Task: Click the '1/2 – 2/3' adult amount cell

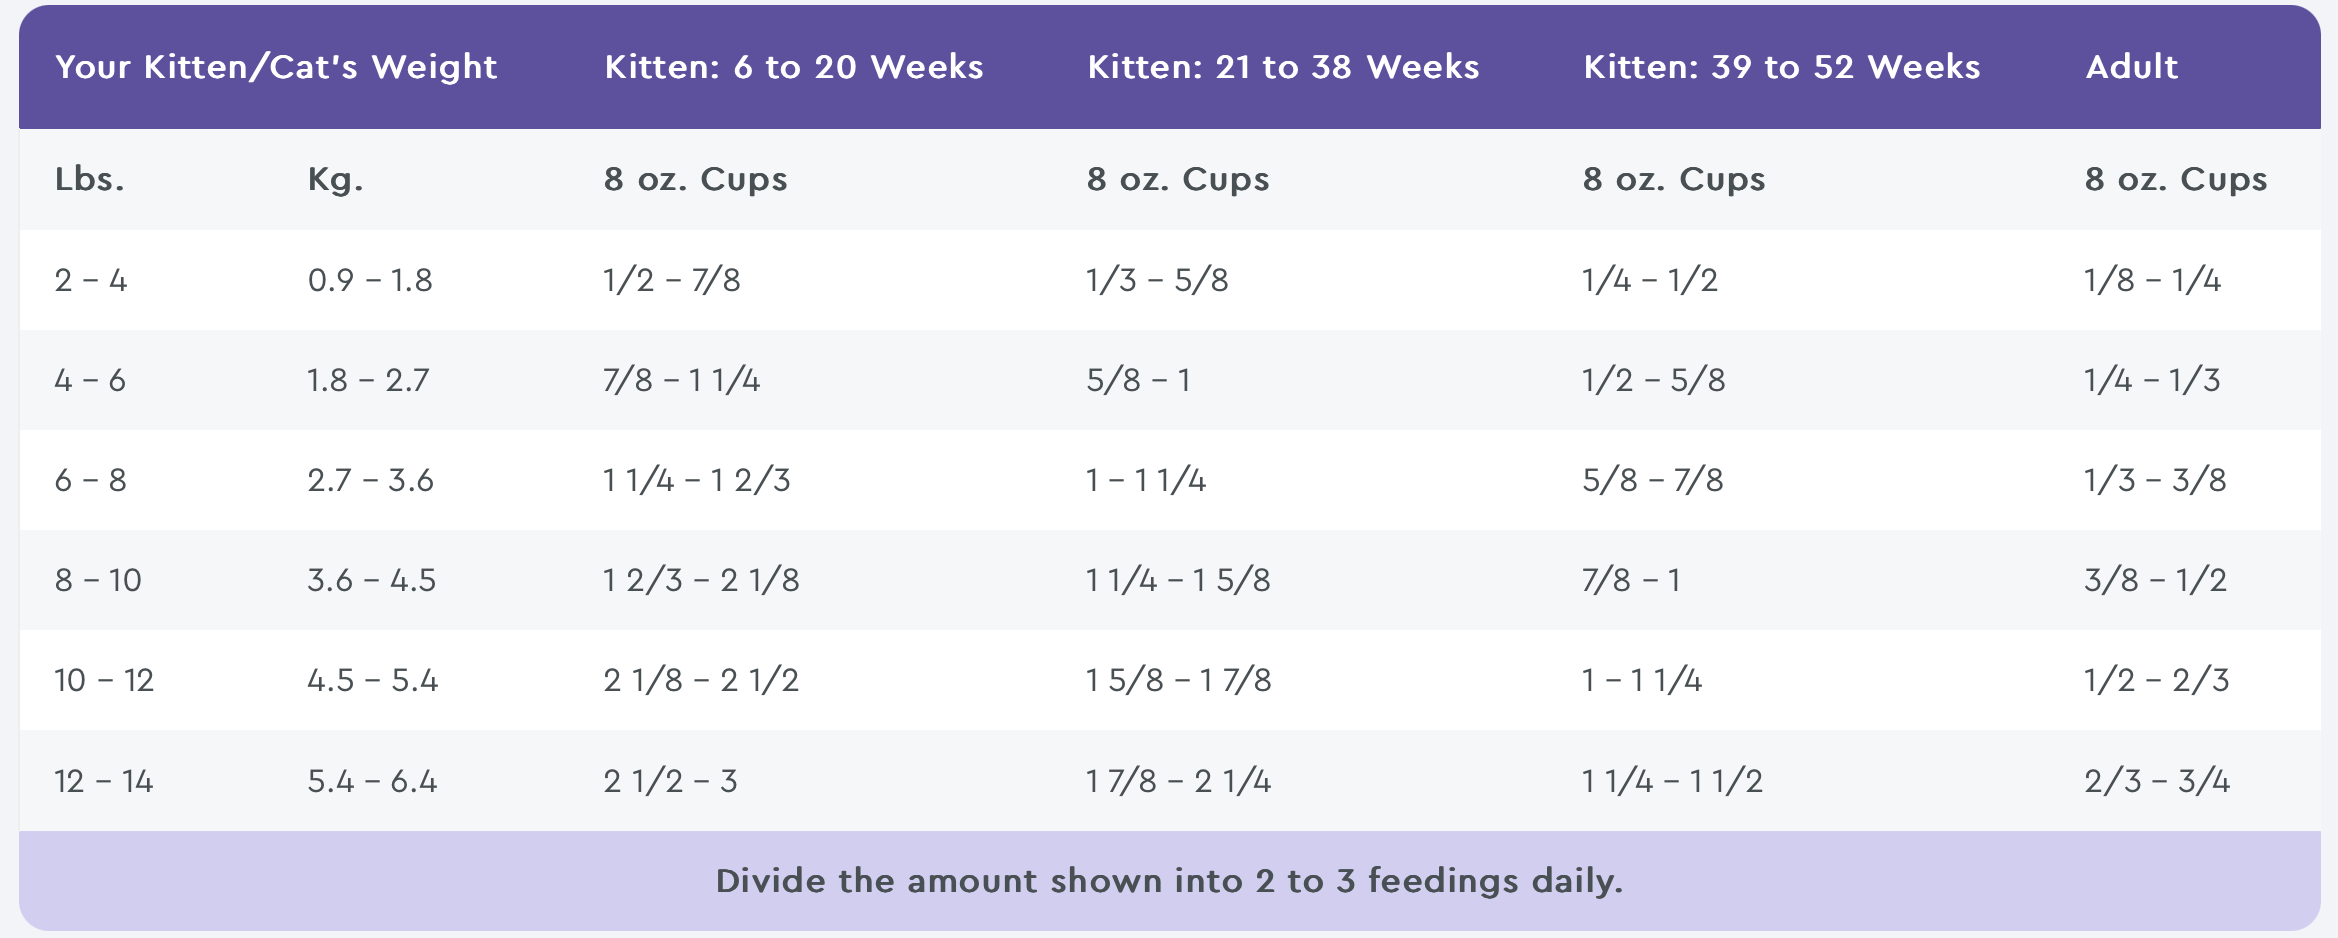Action: tap(2156, 680)
